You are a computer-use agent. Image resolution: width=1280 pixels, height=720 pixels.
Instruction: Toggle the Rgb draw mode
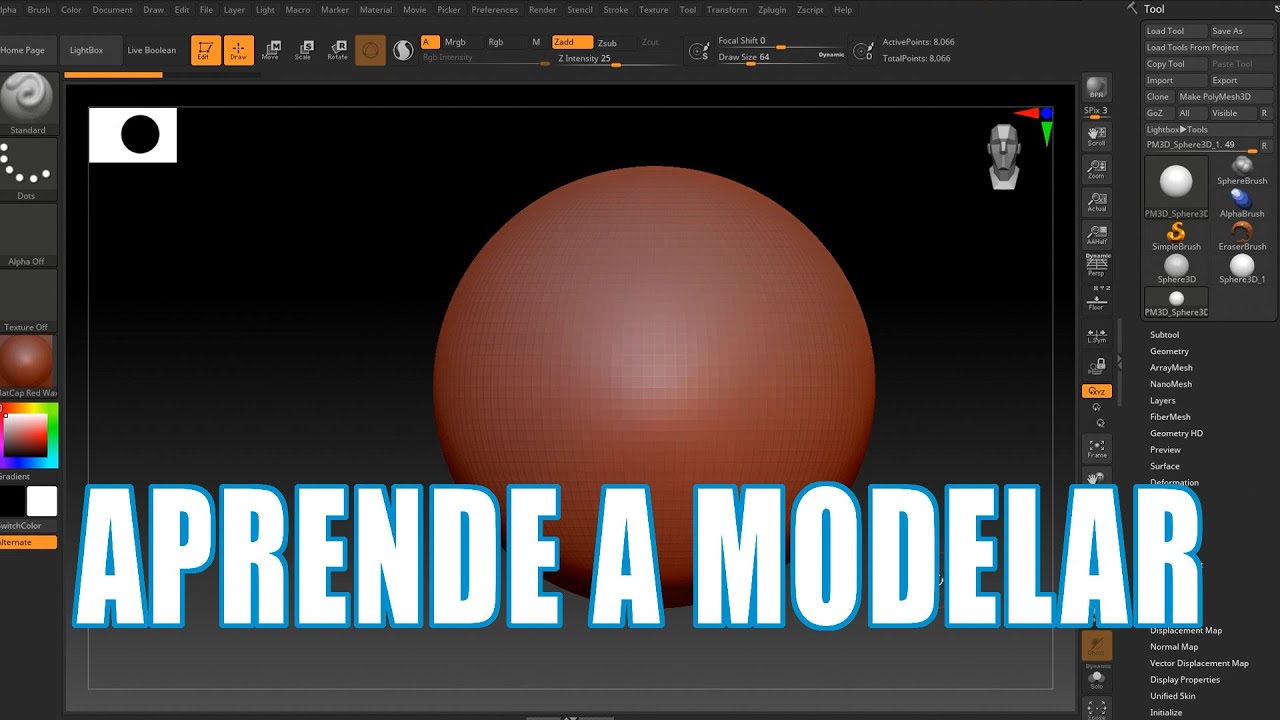(x=496, y=42)
